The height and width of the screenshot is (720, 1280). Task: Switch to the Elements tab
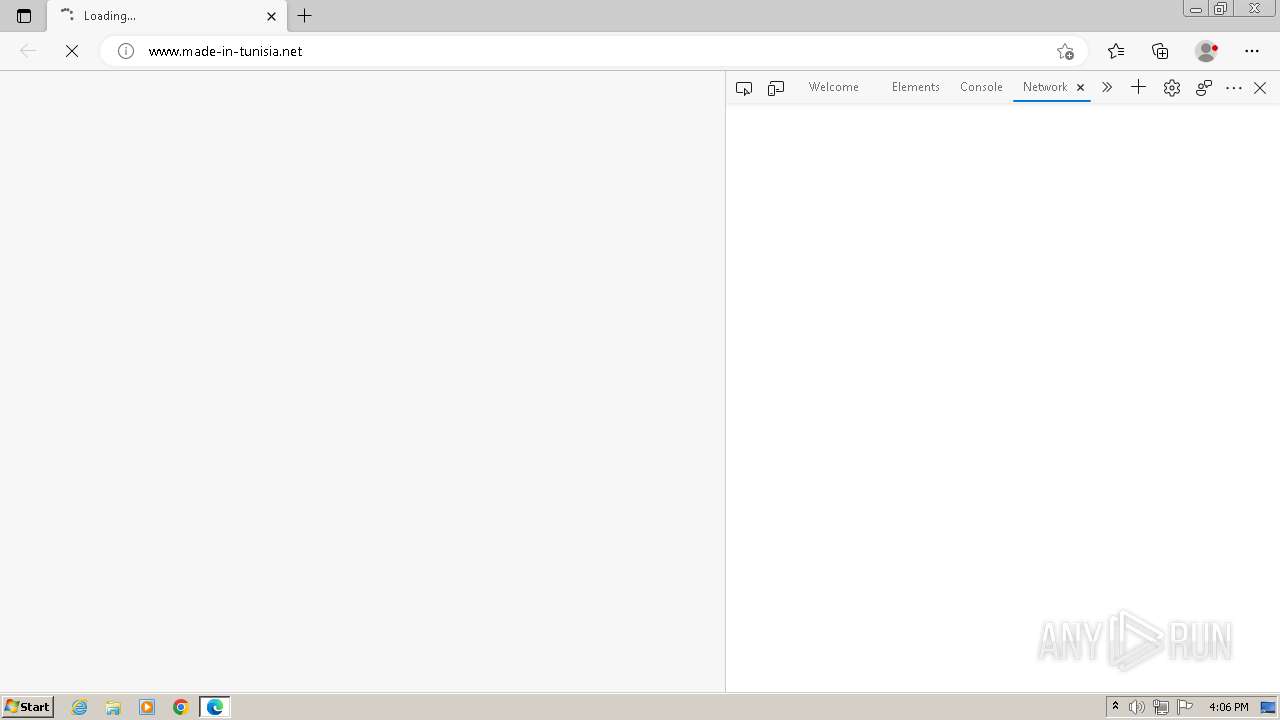coord(915,87)
